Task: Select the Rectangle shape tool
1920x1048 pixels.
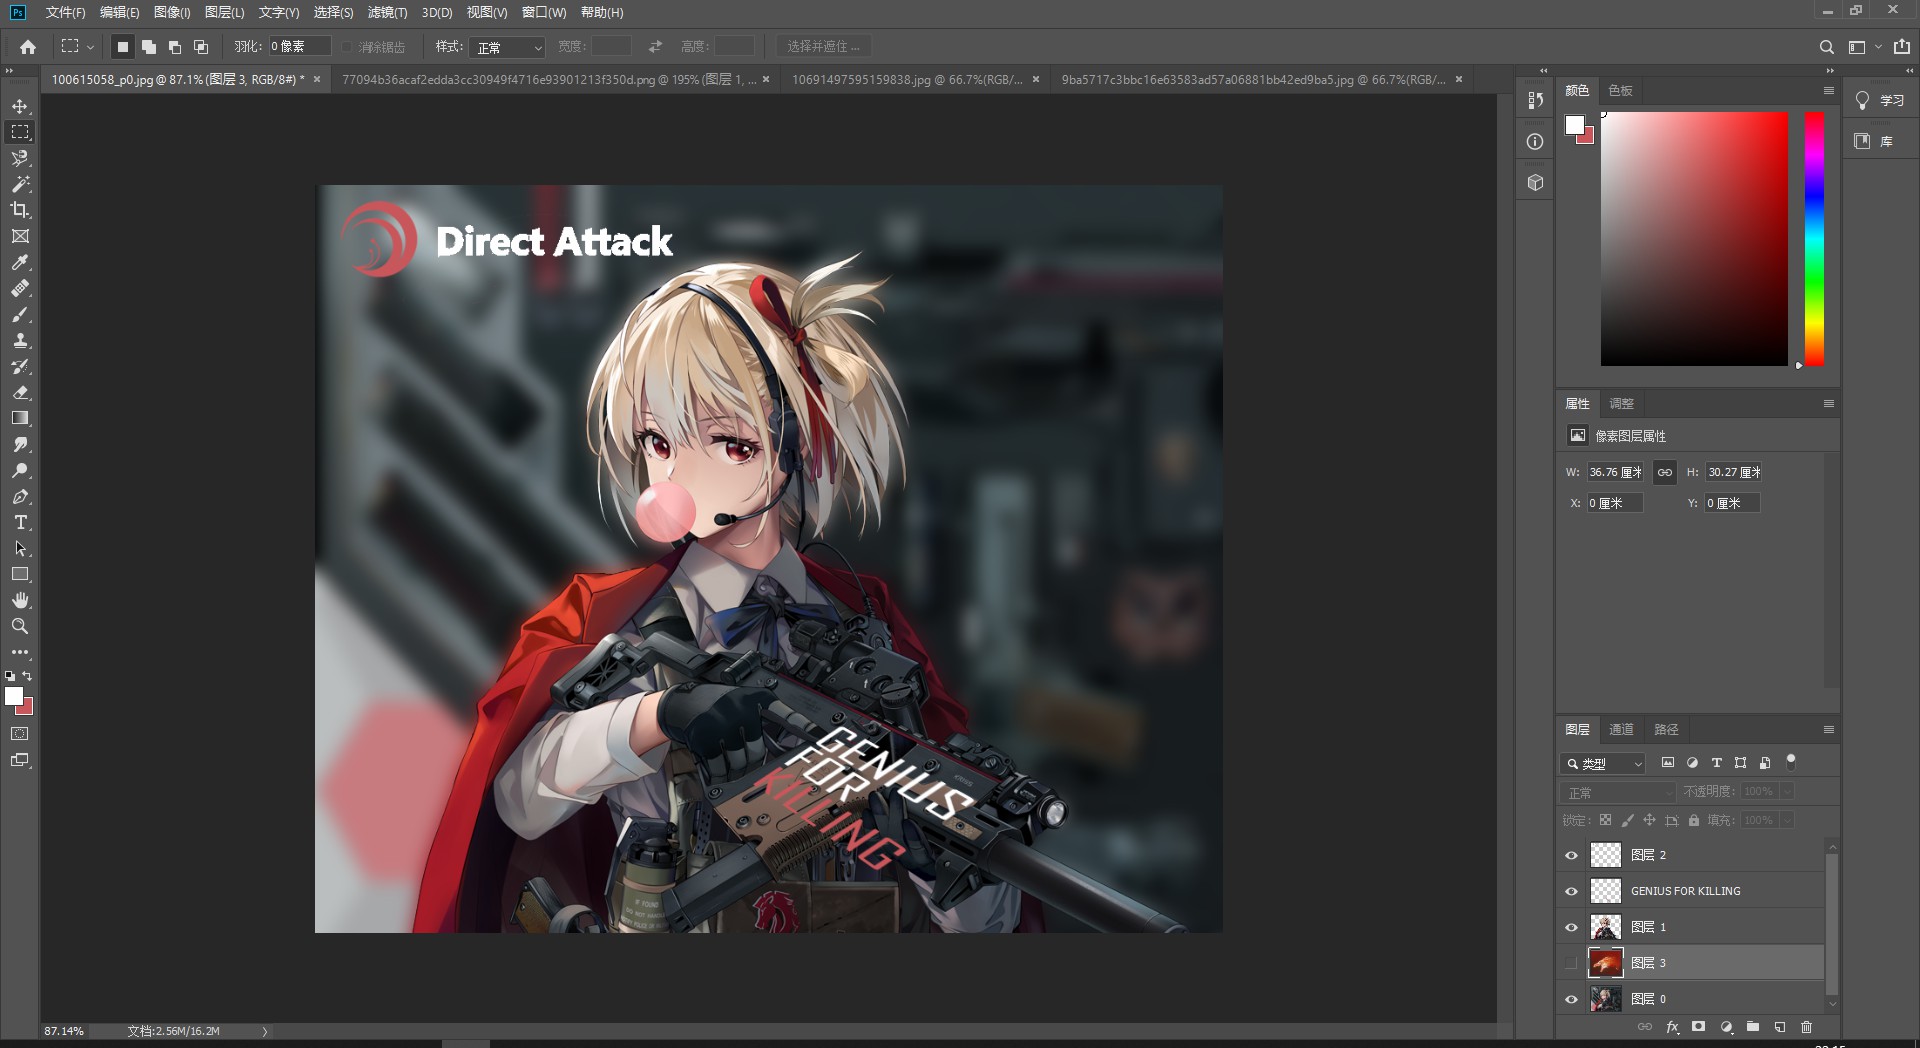Action: pyautogui.click(x=20, y=574)
